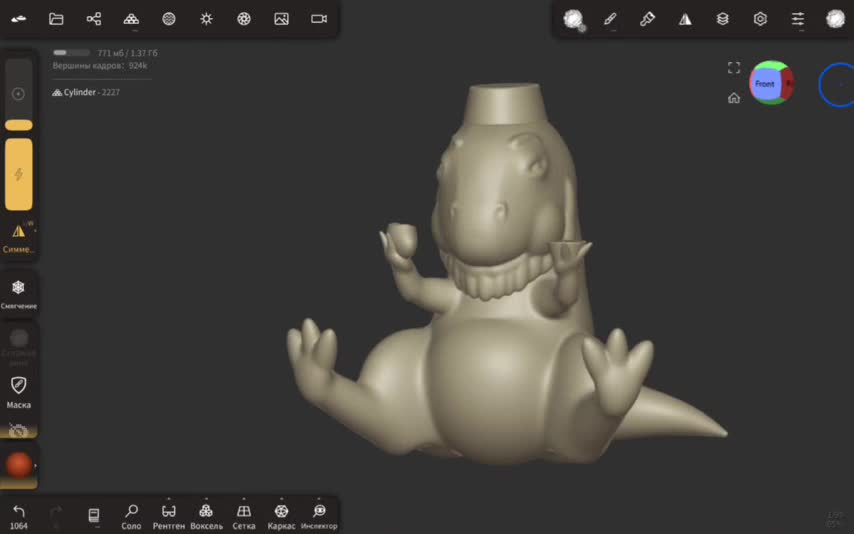Open the Background image menu
Image resolution: width=854 pixels, height=534 pixels.
[282, 19]
